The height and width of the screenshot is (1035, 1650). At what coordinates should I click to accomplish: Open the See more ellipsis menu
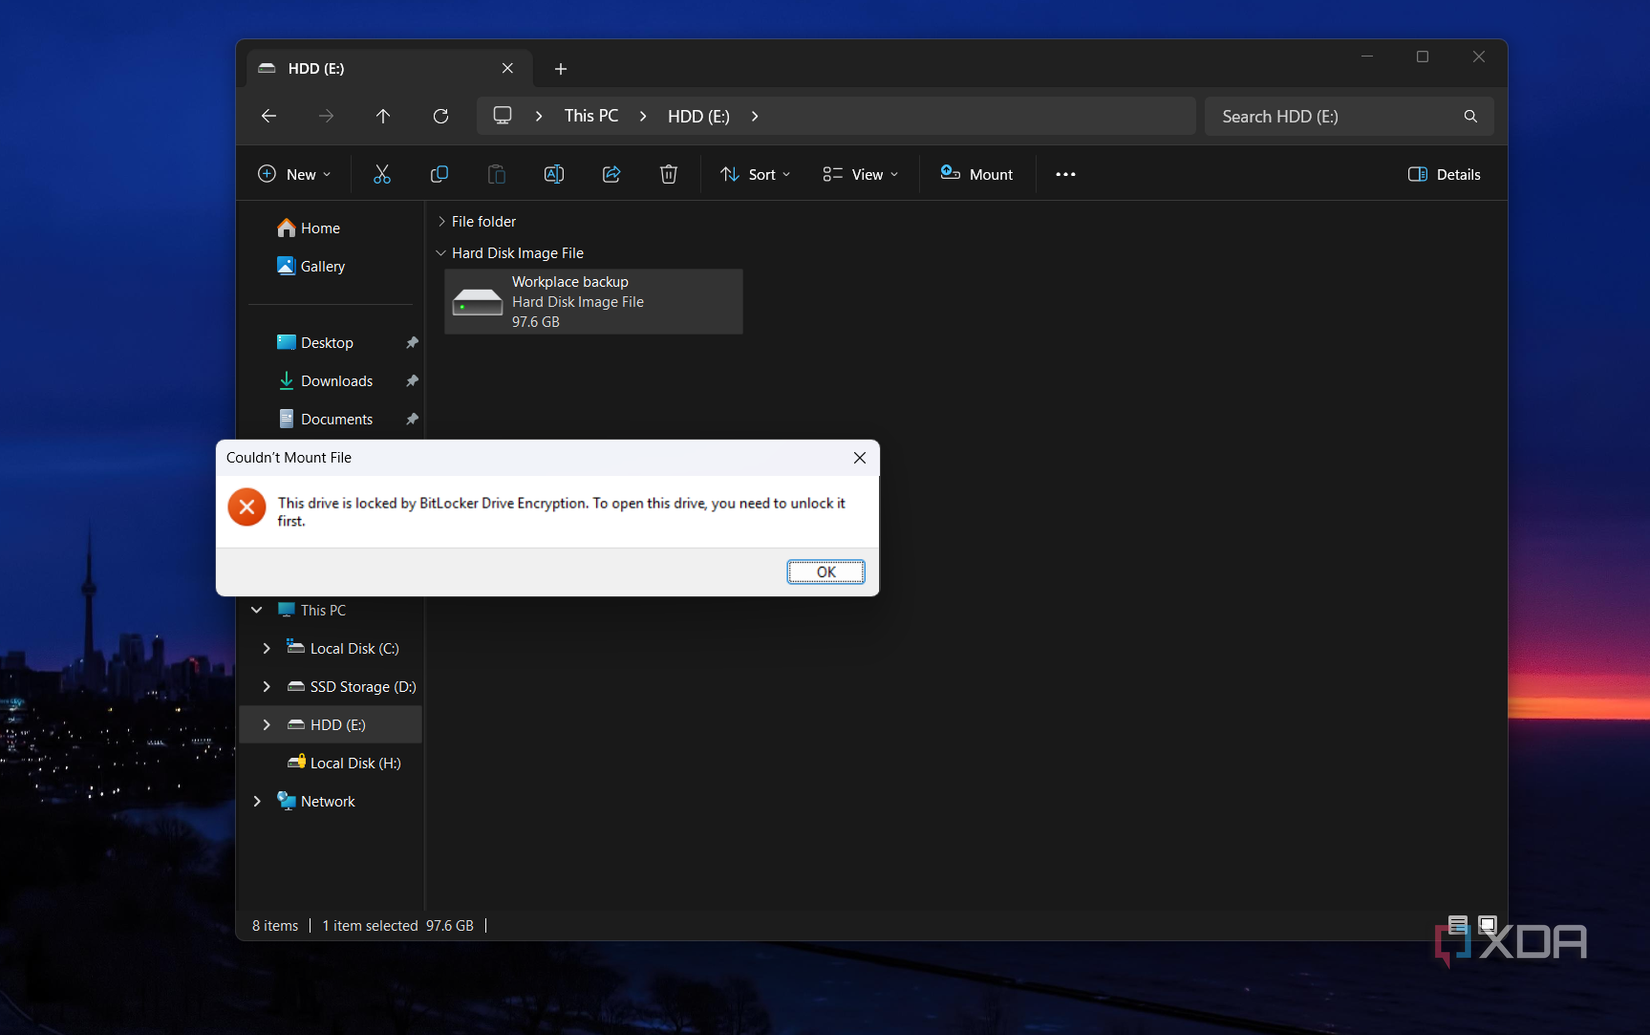click(x=1064, y=173)
